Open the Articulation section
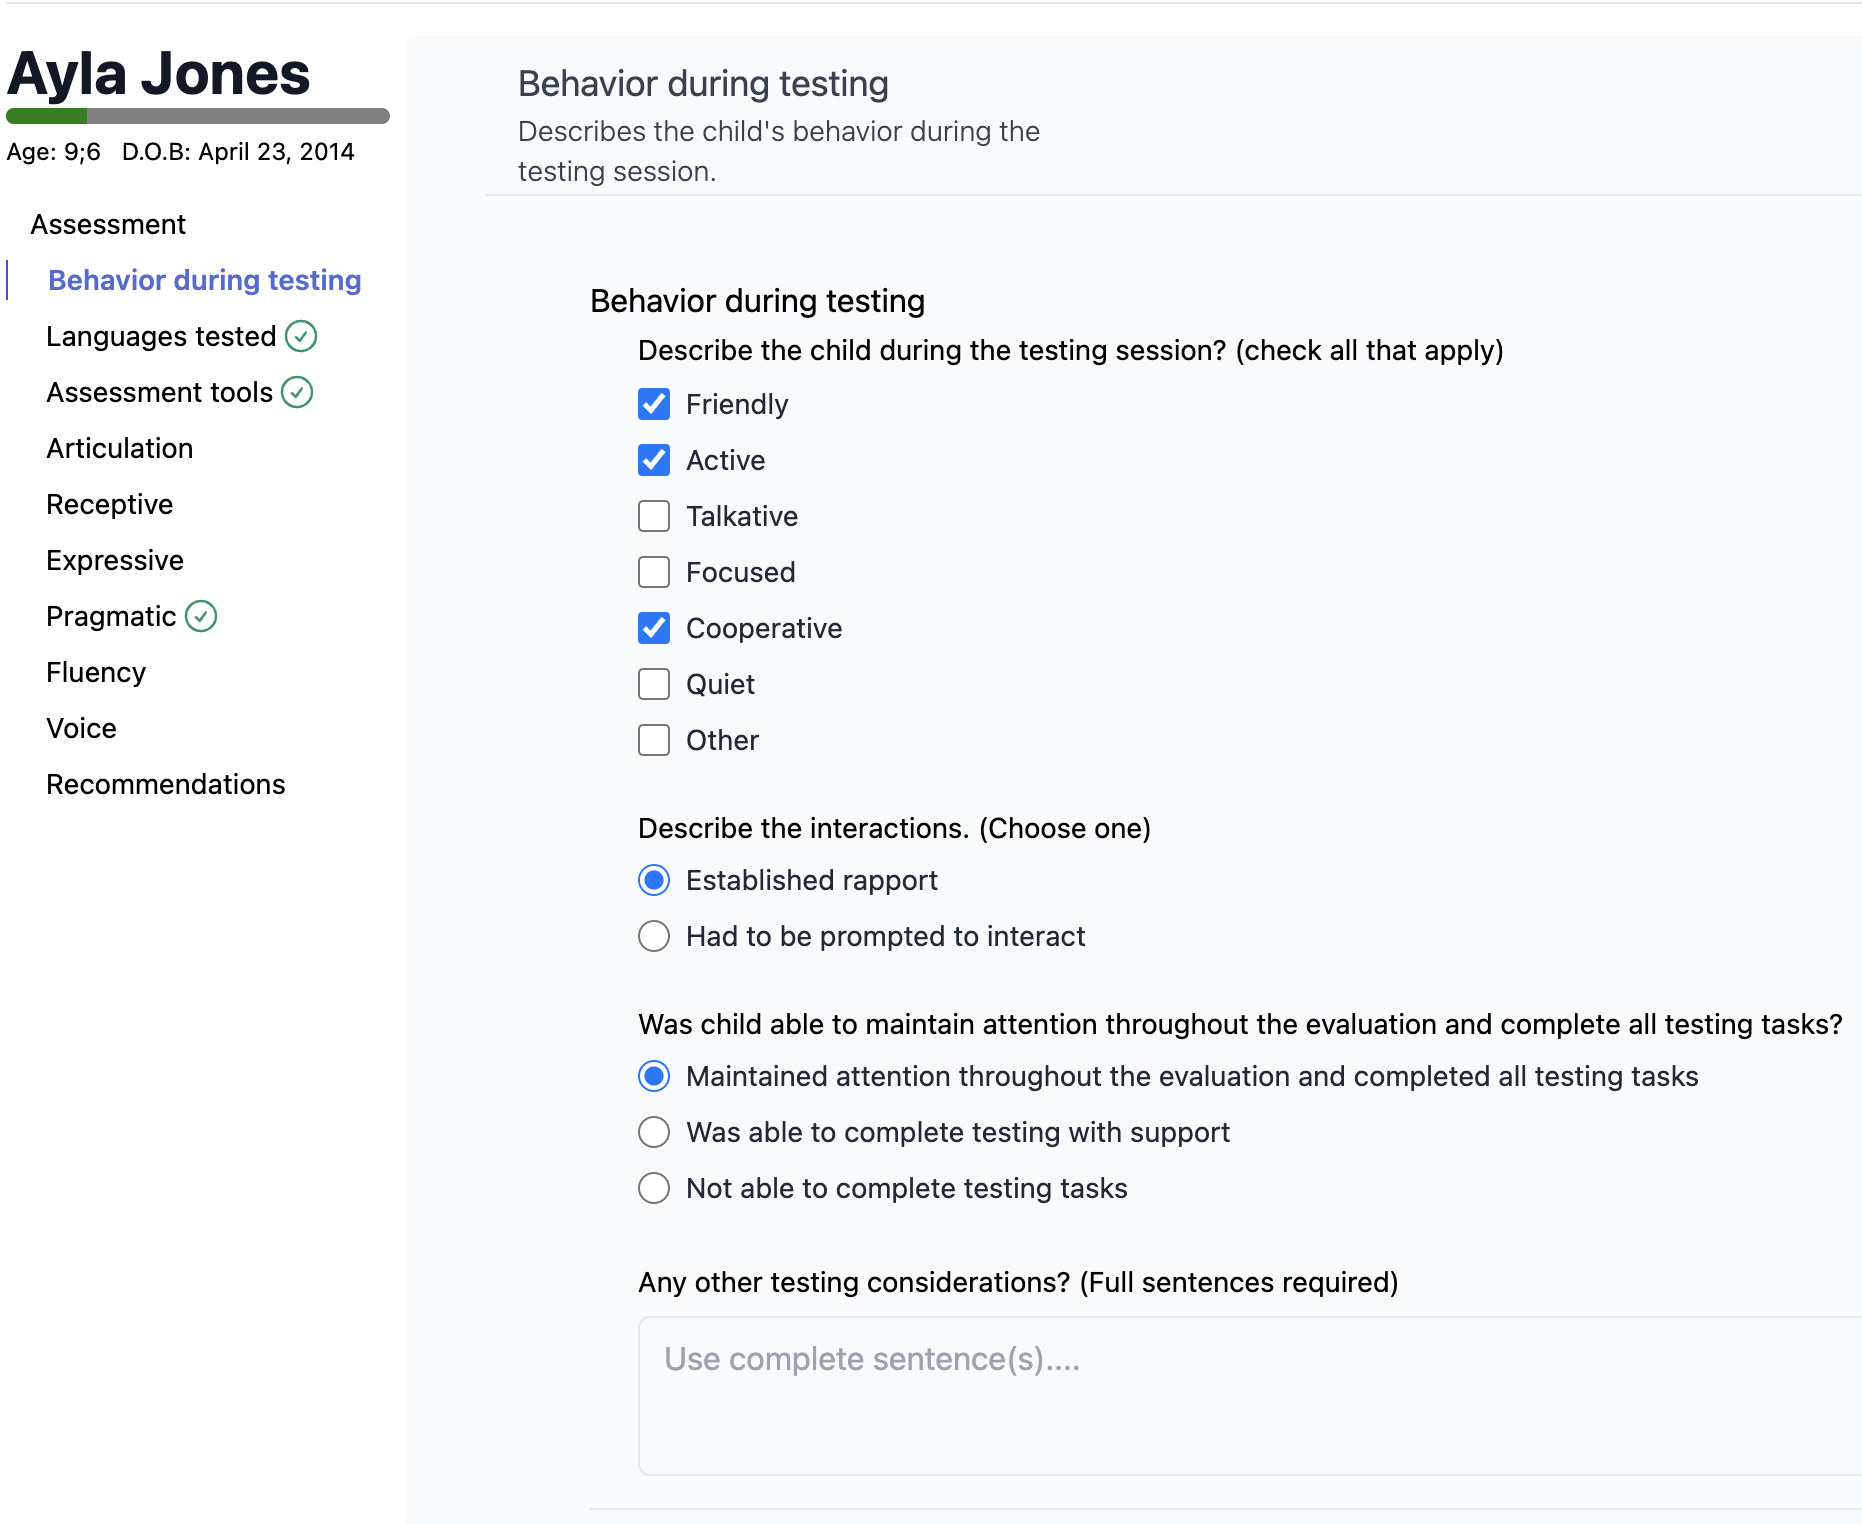This screenshot has height=1524, width=1862. click(120, 449)
